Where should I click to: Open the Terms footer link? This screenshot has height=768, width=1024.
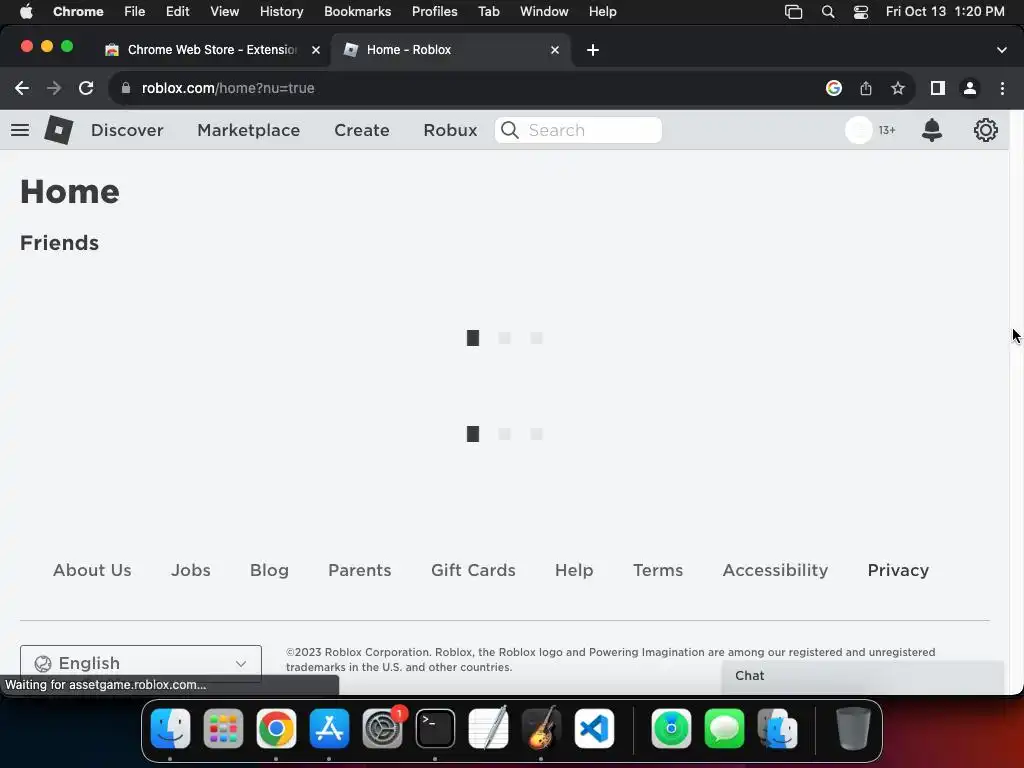point(658,570)
